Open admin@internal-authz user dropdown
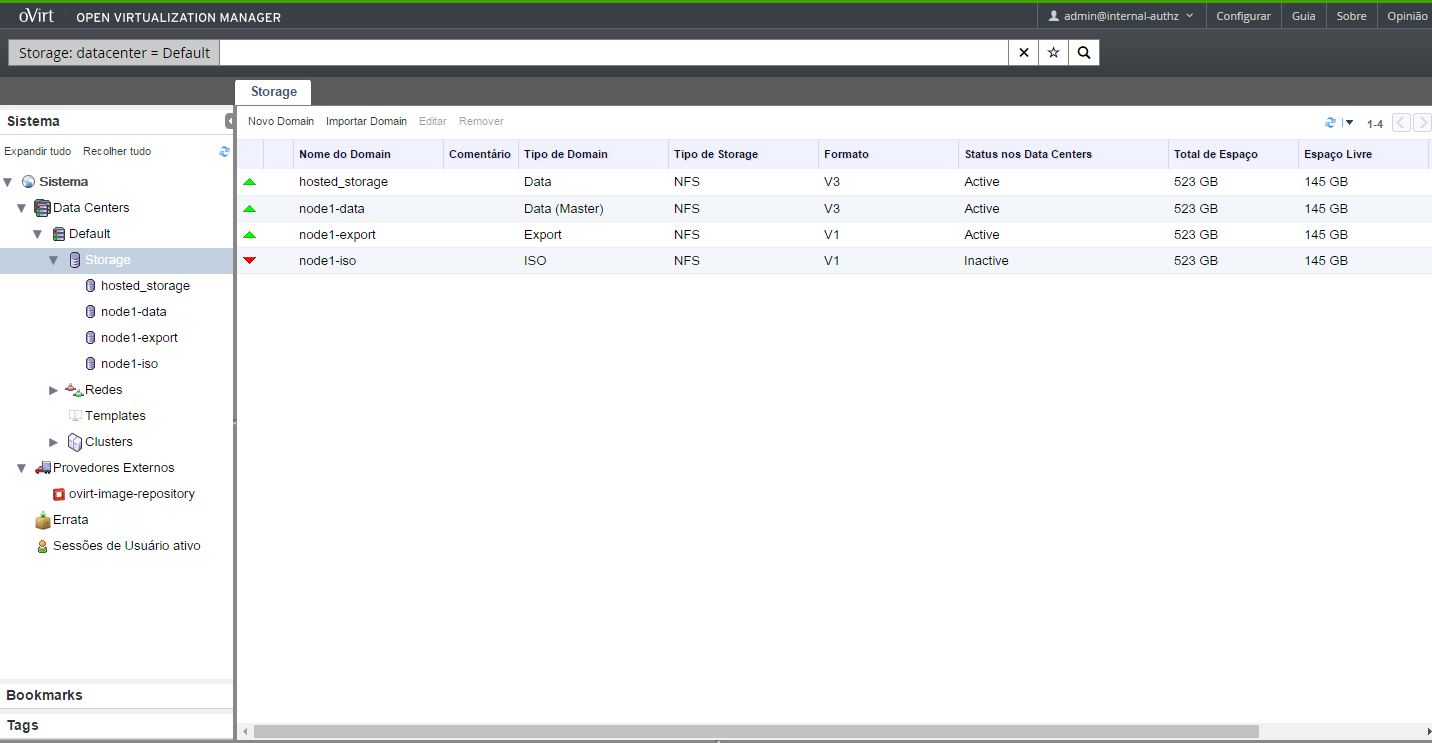Screen dimensions: 1432x743 [1121, 16]
